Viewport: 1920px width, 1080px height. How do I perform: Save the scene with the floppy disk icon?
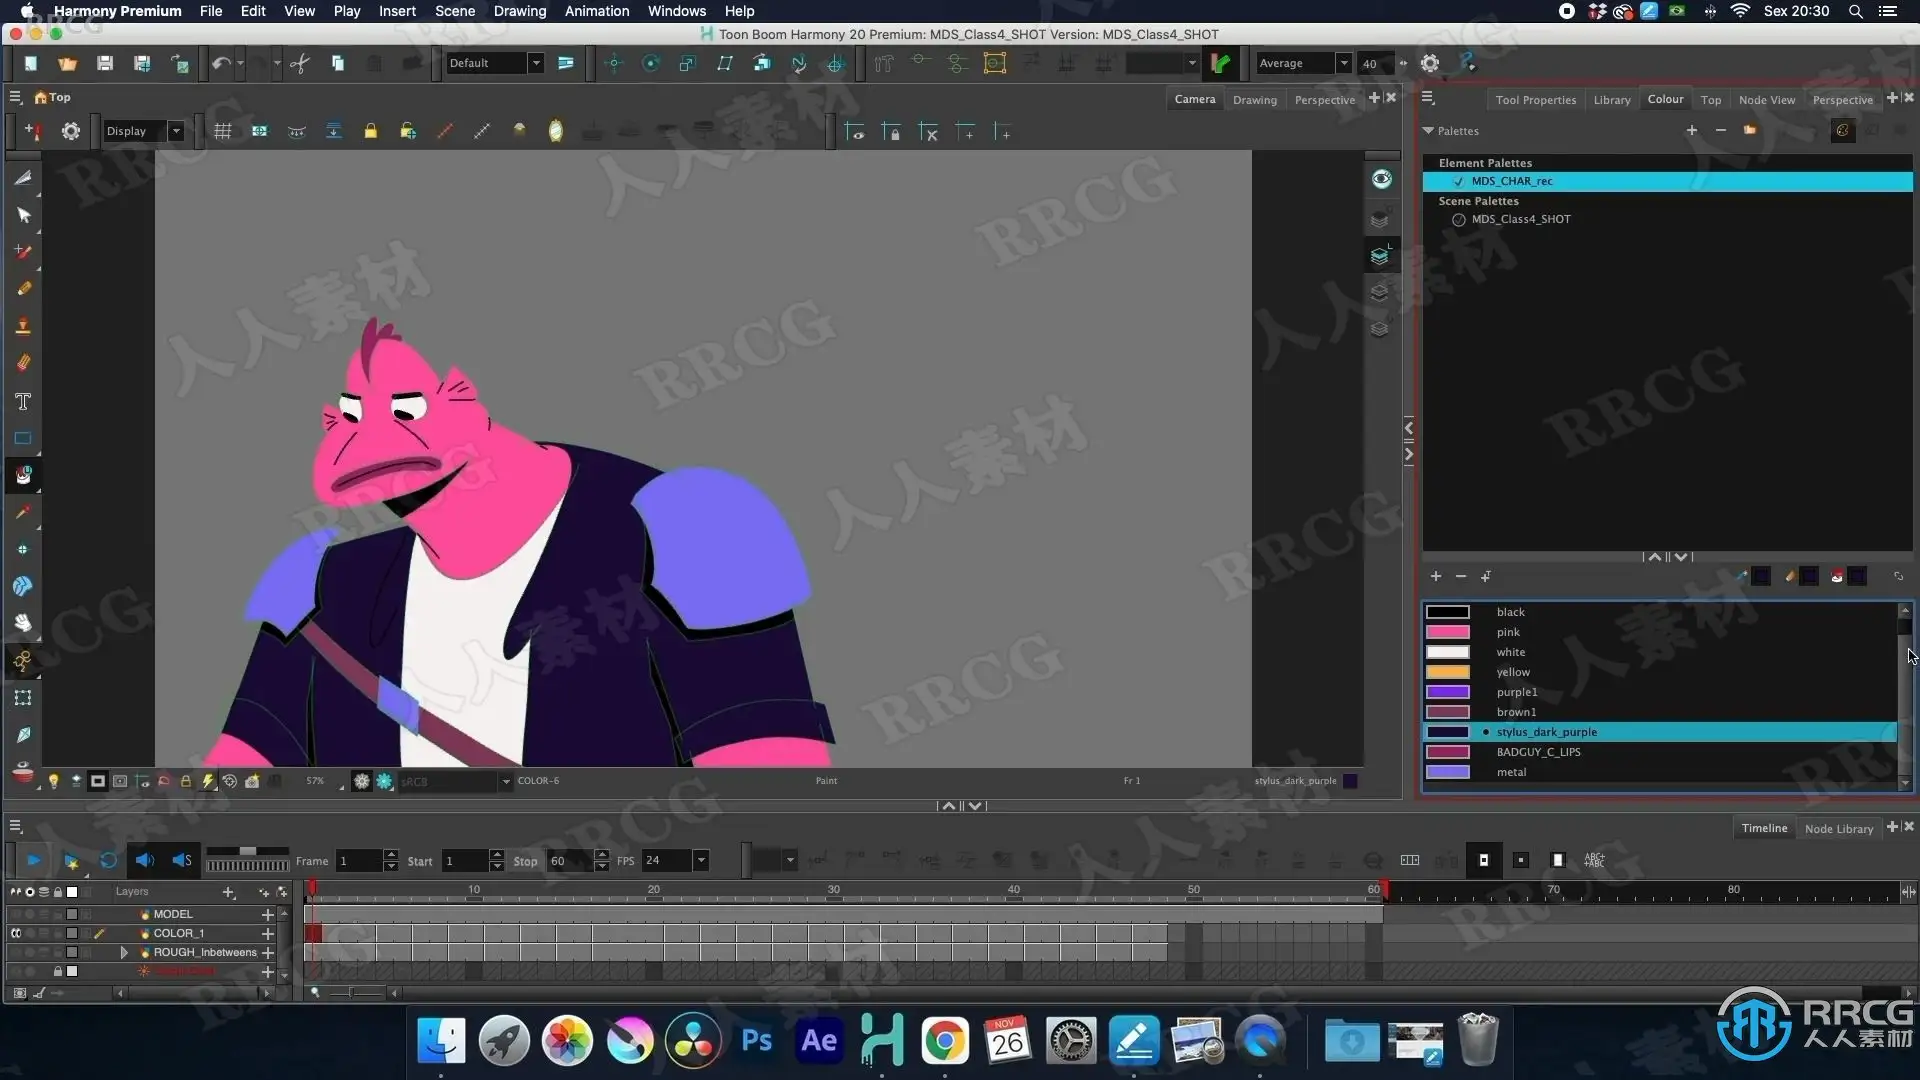(x=104, y=63)
